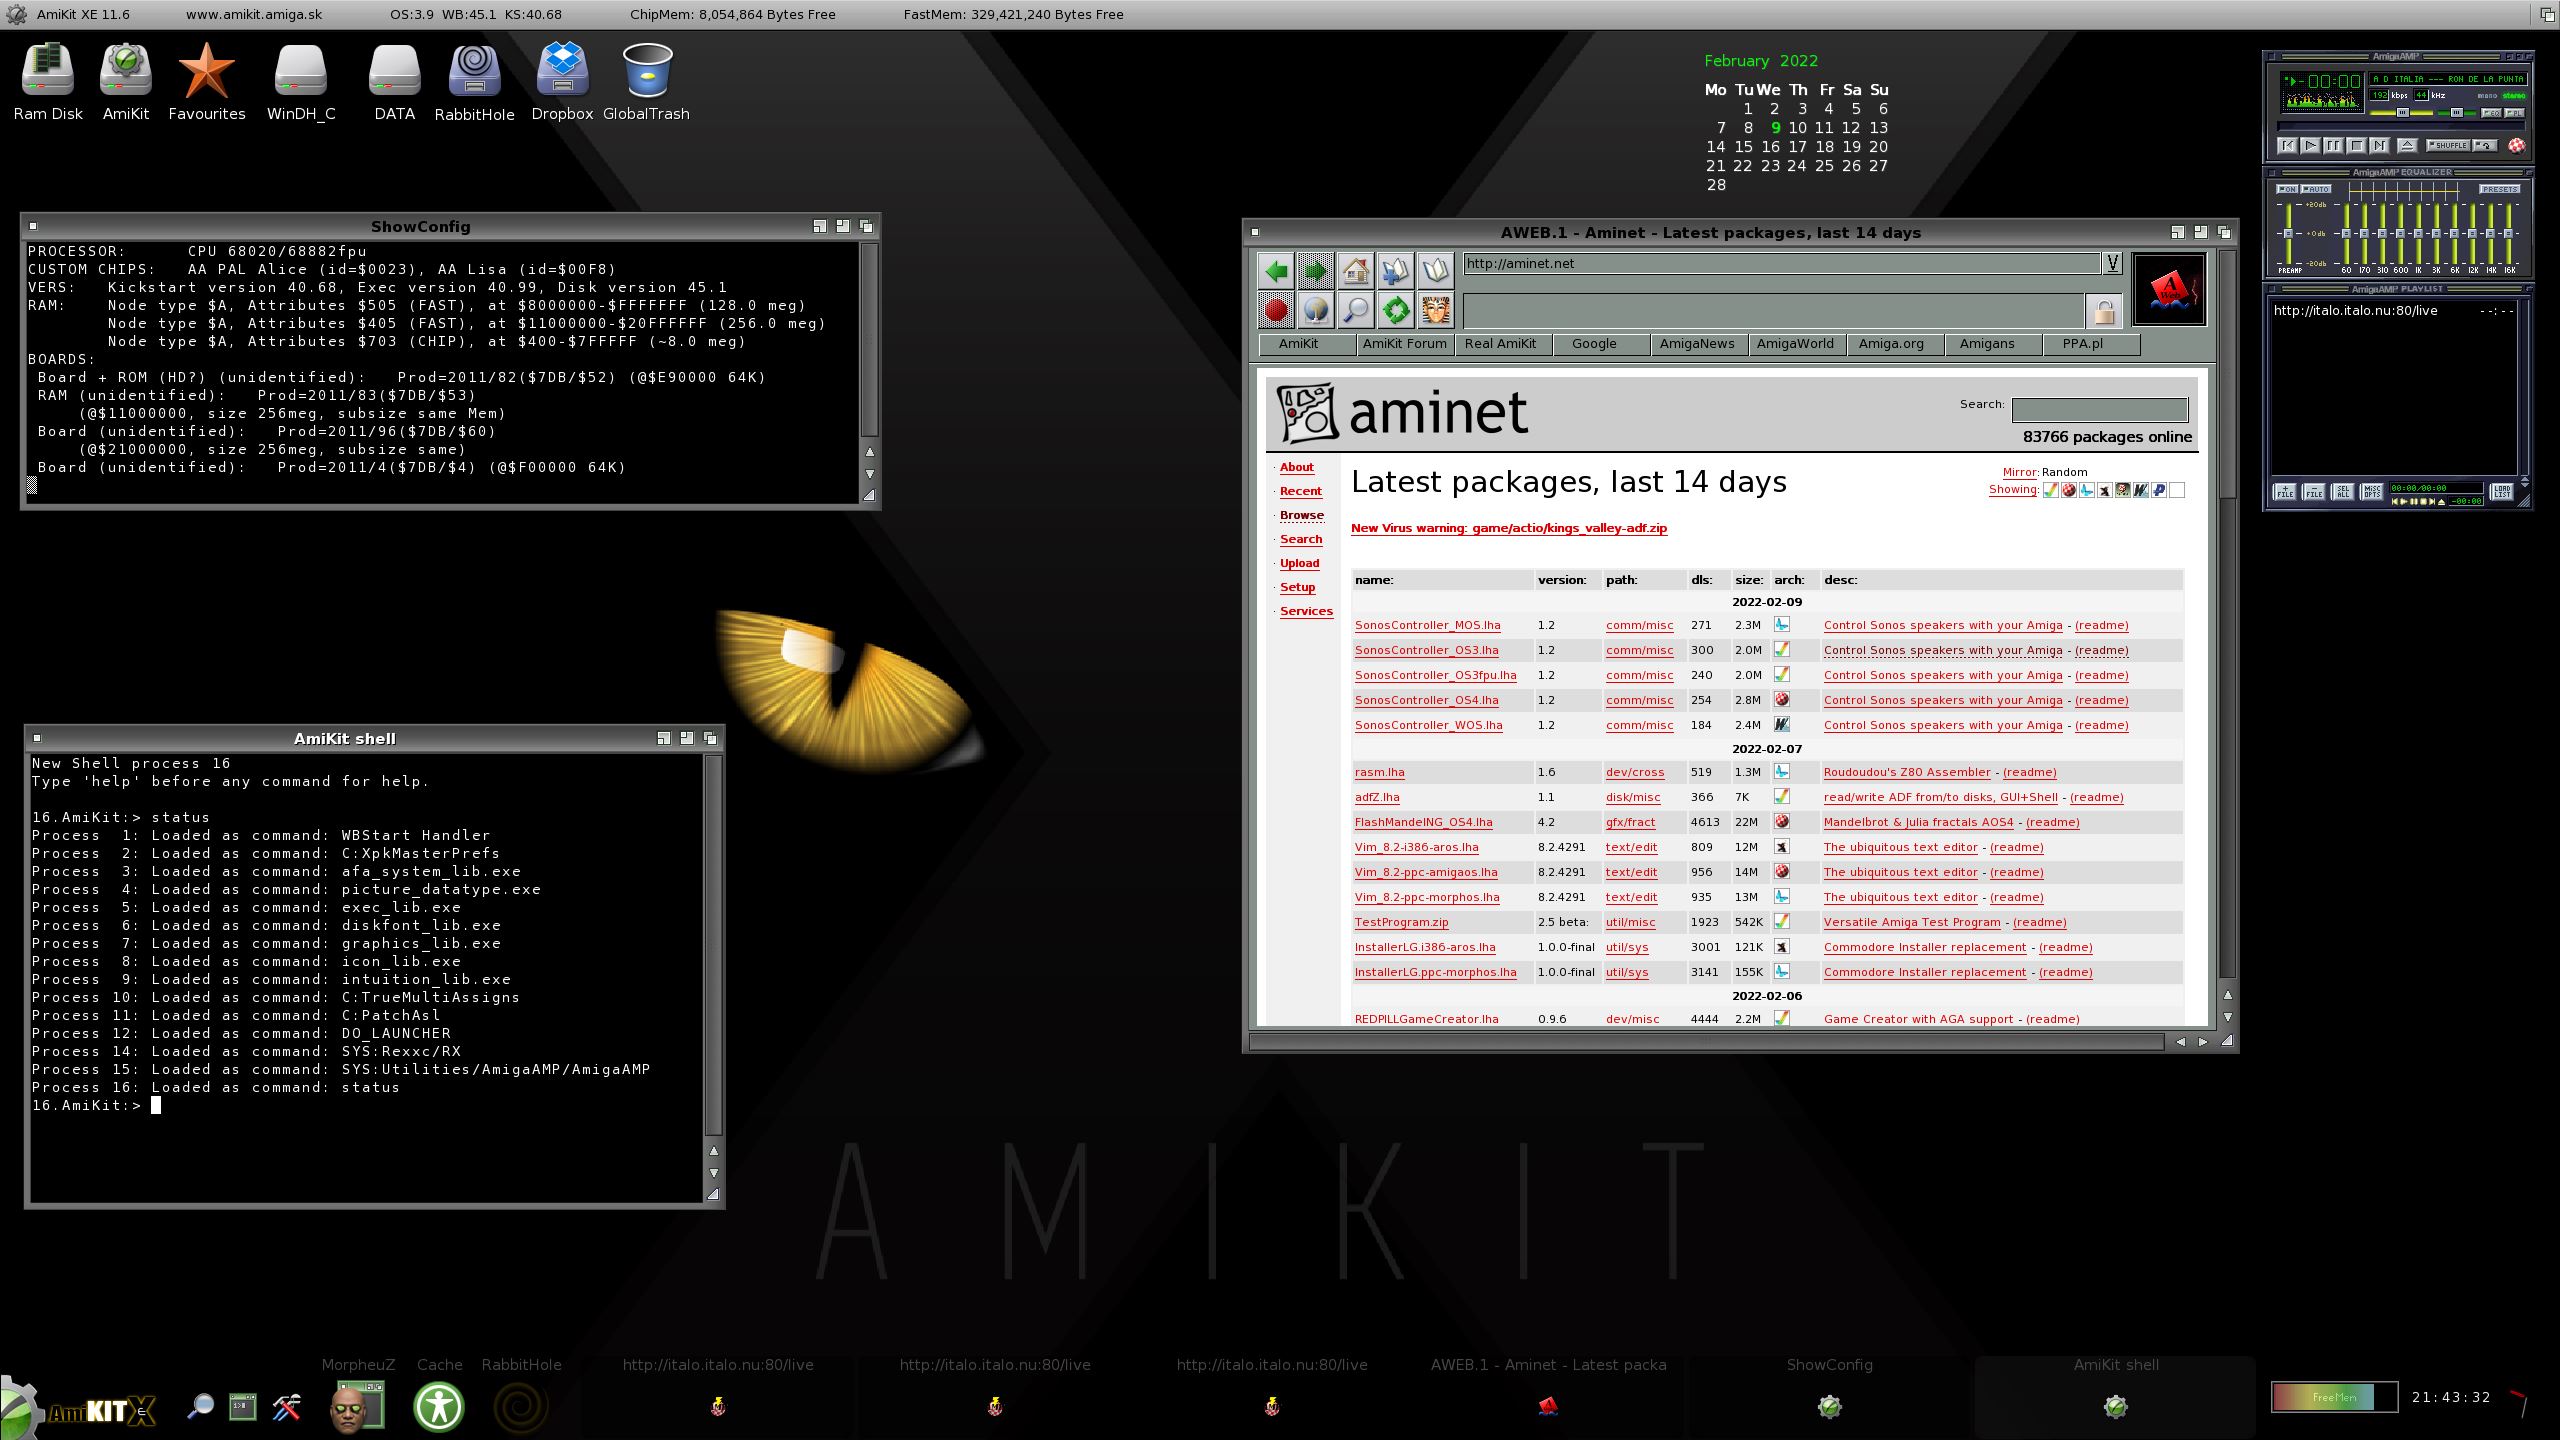Click AmigaAMP's play button
The width and height of the screenshot is (2560, 1440).
point(2311,146)
